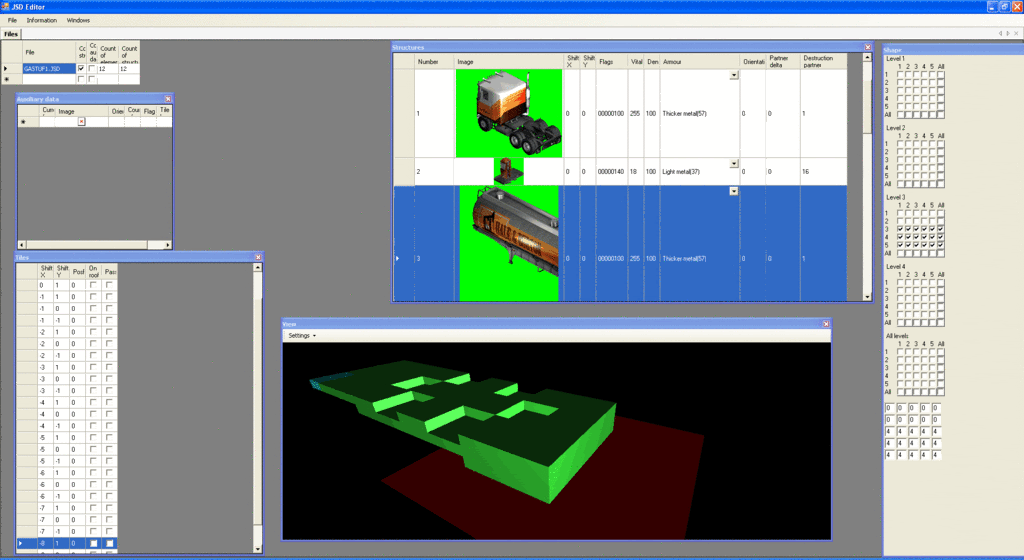Click flags value 00000140
Image resolution: width=1024 pixels, height=560 pixels.
[611, 172]
